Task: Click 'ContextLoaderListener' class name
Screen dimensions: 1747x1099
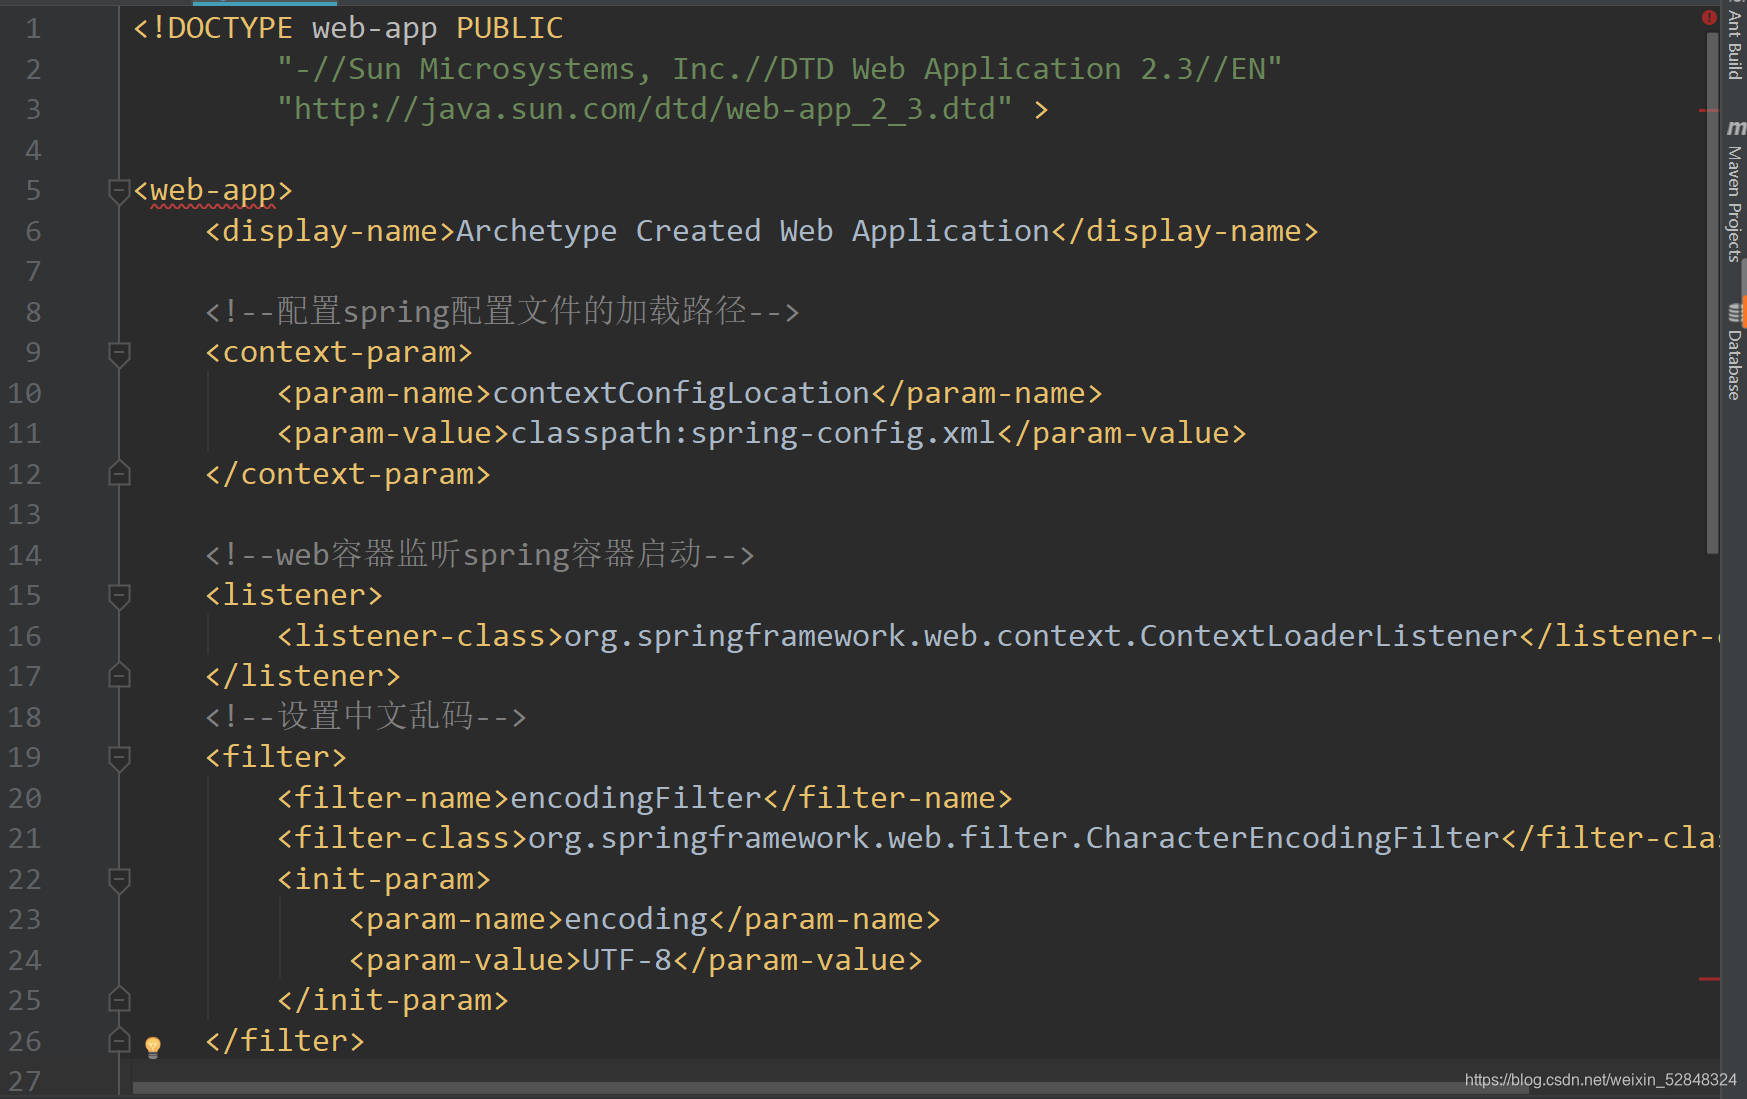Action: 1329,636
